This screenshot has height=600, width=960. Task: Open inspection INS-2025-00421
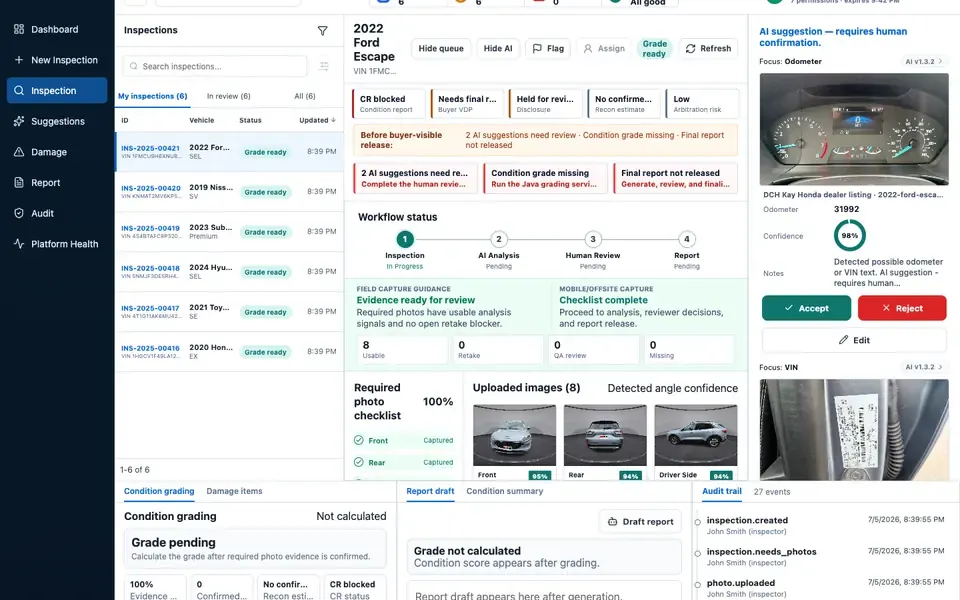click(229, 151)
